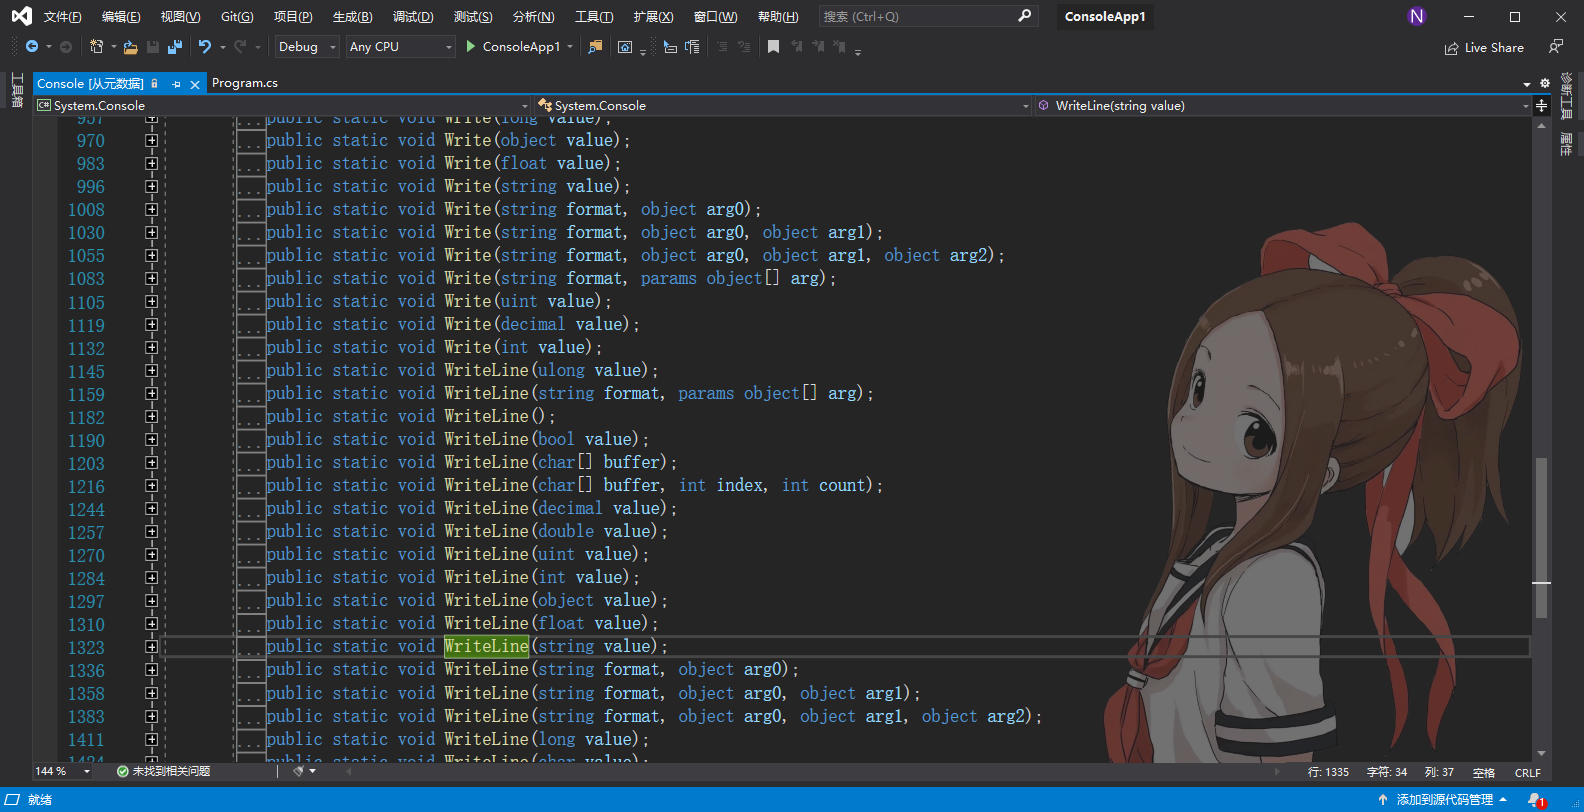
Task: Click the vertical scrollbar thumb
Action: click(1541, 537)
